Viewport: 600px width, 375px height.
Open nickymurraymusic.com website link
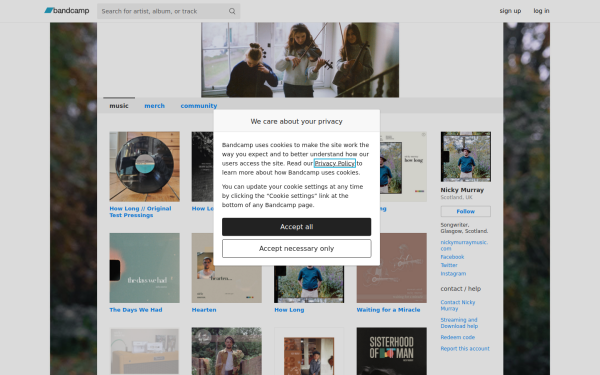point(464,245)
